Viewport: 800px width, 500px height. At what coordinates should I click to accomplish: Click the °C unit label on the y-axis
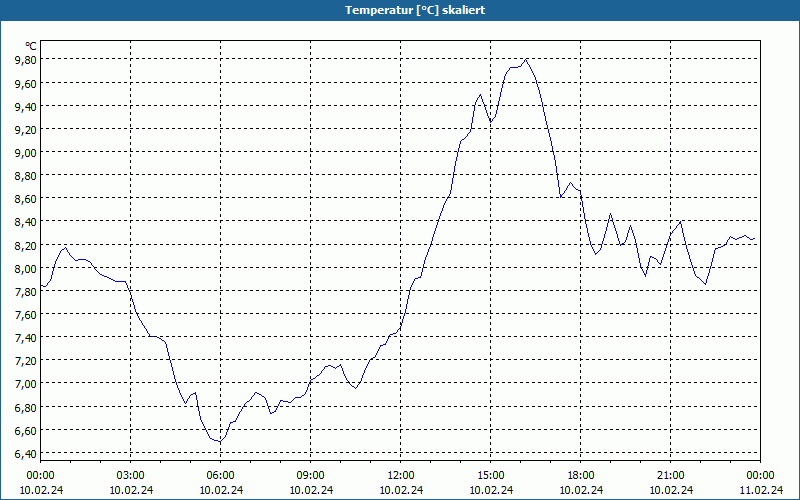coord(31,46)
